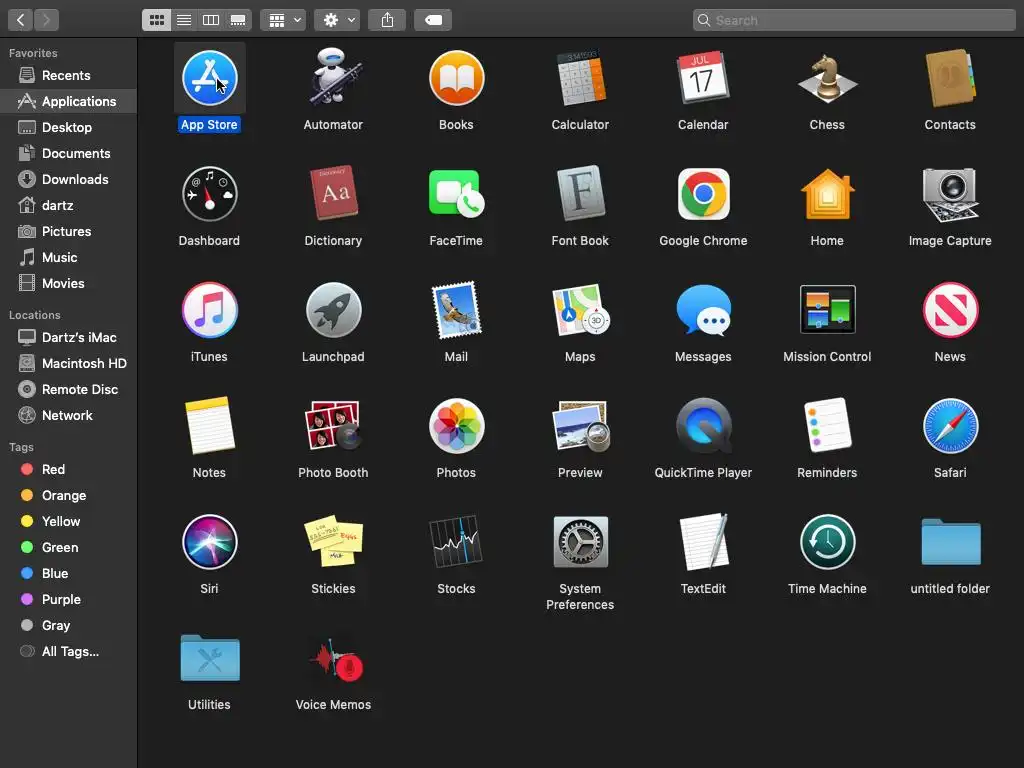Select the Notes app icon
The height and width of the screenshot is (768, 1024).
(x=210, y=425)
